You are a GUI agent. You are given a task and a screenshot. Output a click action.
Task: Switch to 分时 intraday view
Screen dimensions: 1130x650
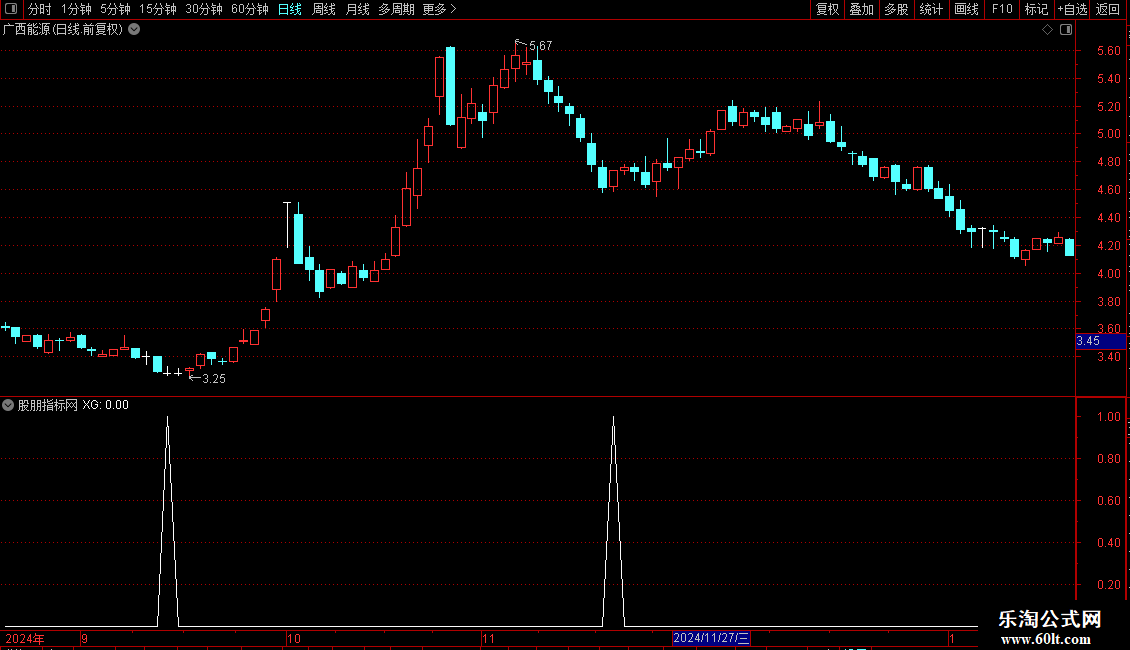pyautogui.click(x=40, y=9)
